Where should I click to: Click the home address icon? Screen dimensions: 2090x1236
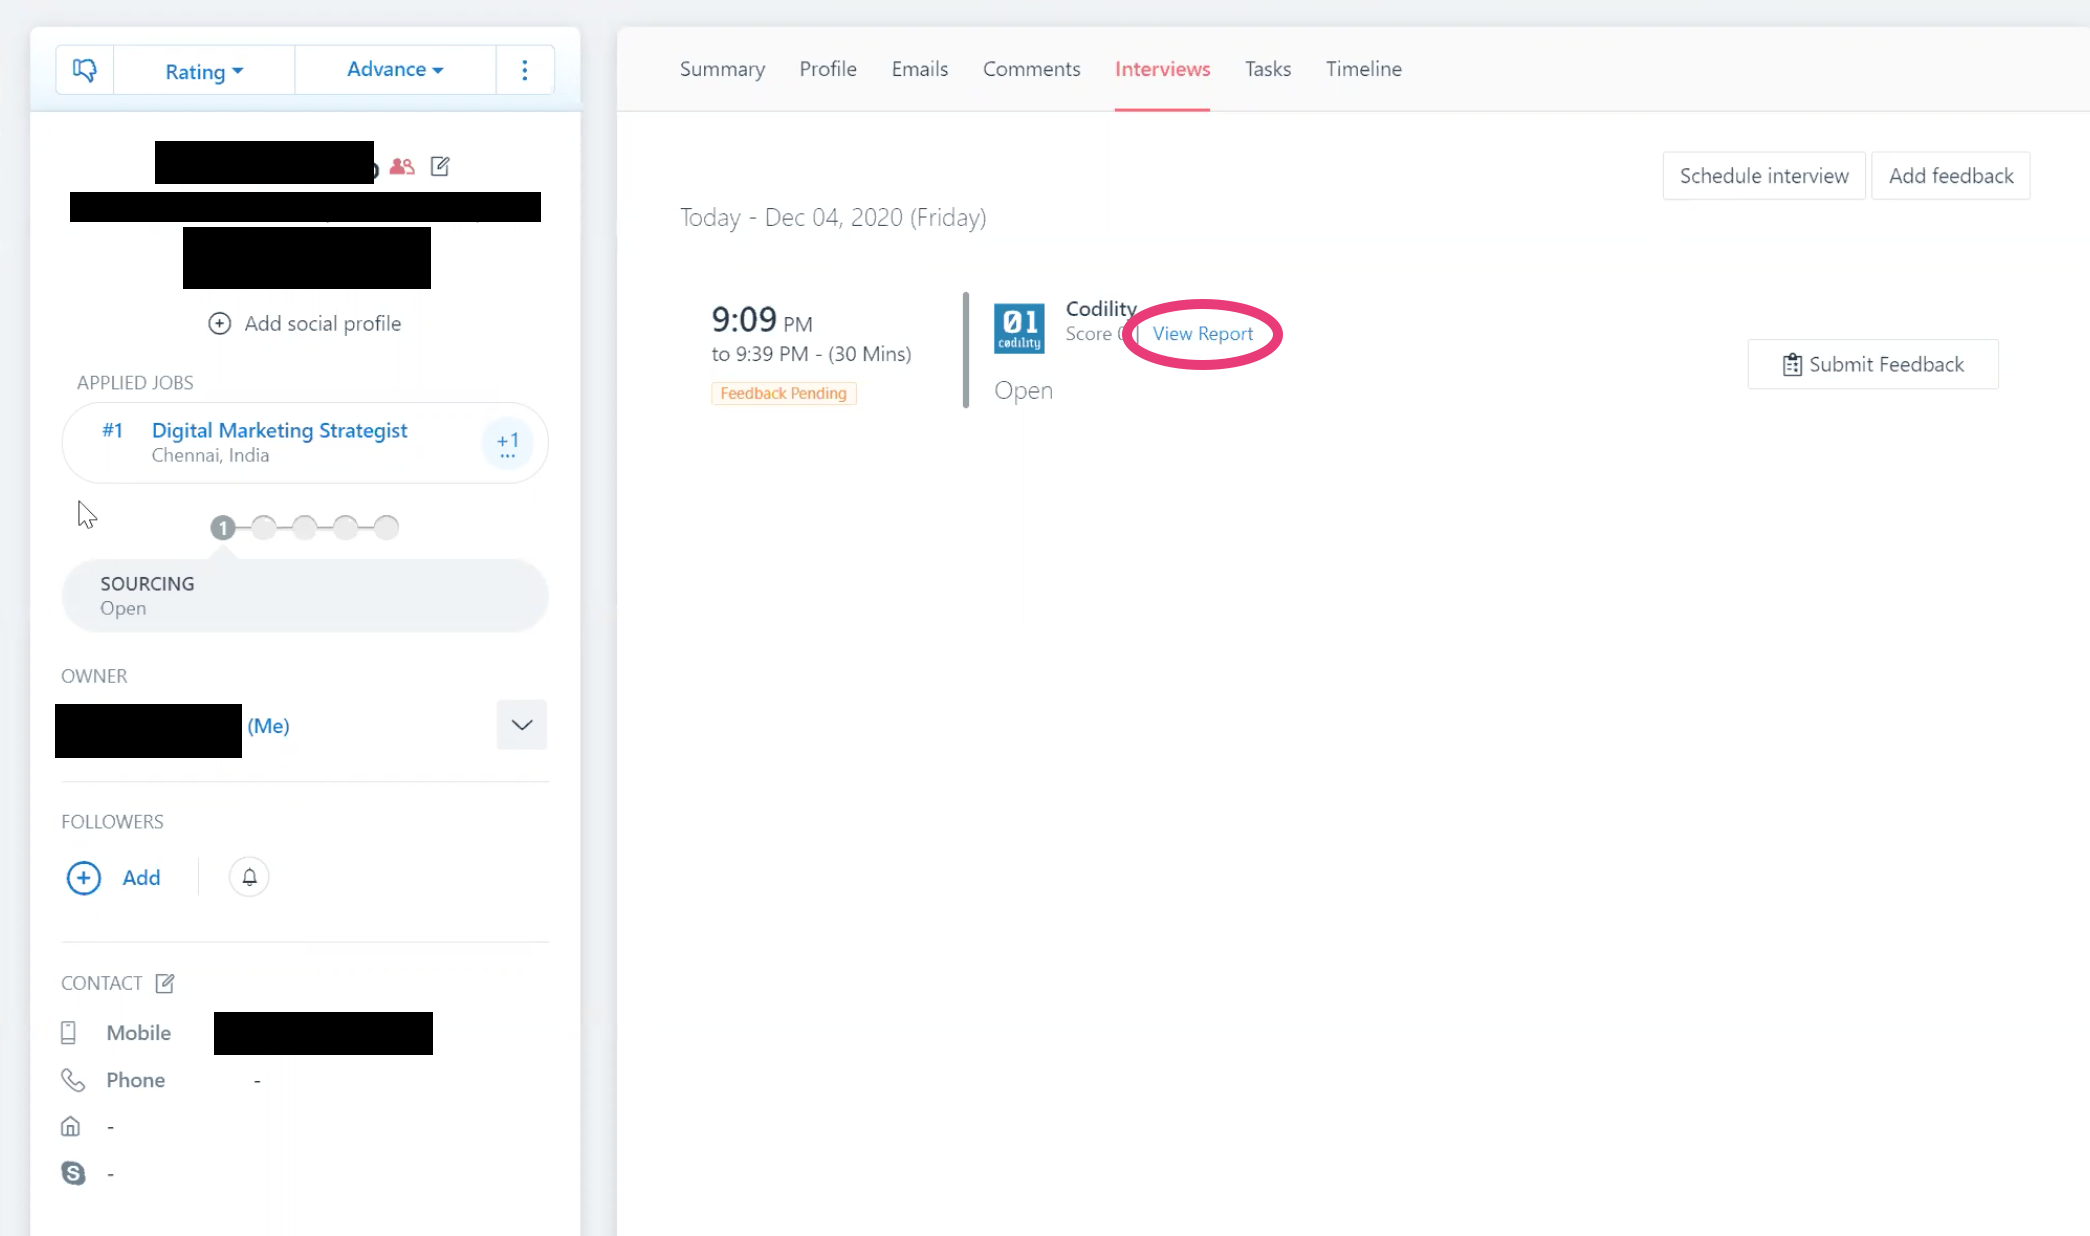click(x=70, y=1127)
